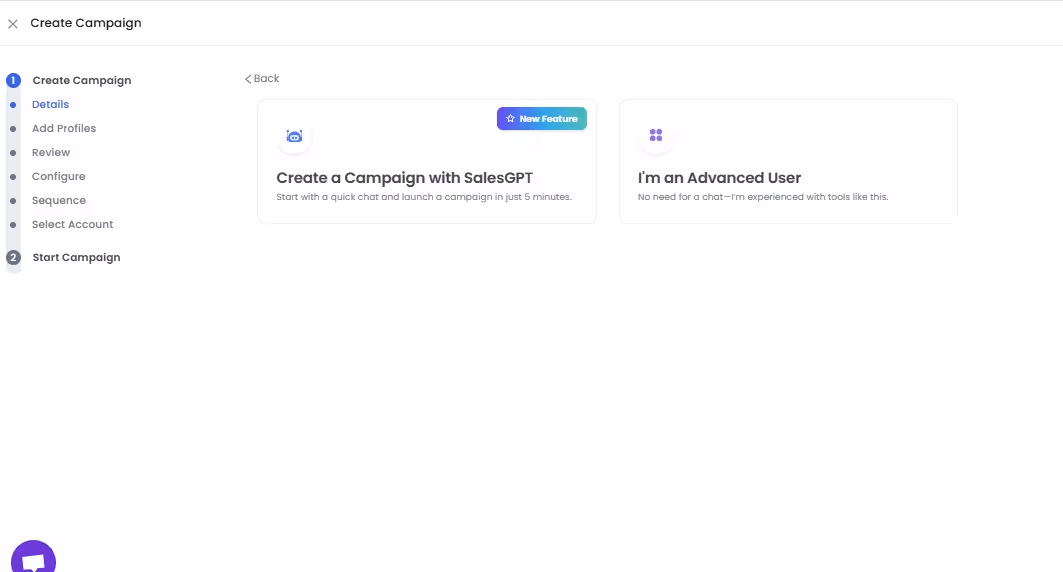
Task: Go to the Configure step
Action: click(x=58, y=176)
